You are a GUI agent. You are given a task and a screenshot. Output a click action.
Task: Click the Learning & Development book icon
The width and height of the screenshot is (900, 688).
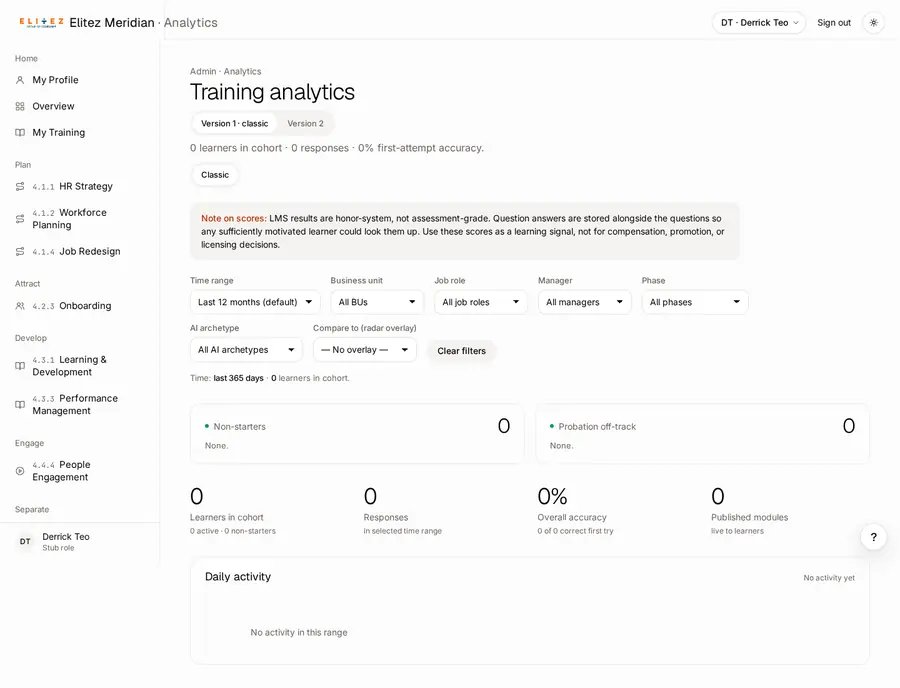tap(20, 366)
